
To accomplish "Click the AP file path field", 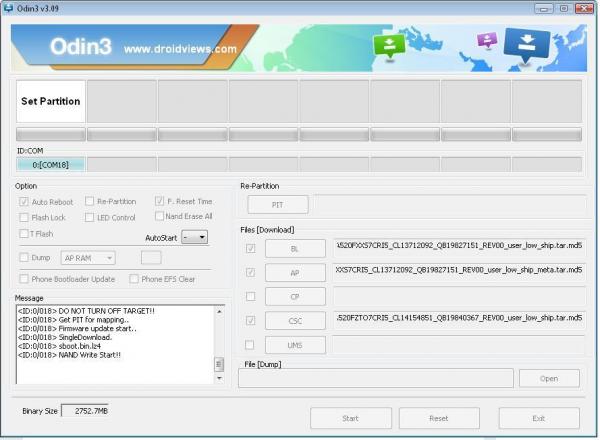I will tap(459, 270).
